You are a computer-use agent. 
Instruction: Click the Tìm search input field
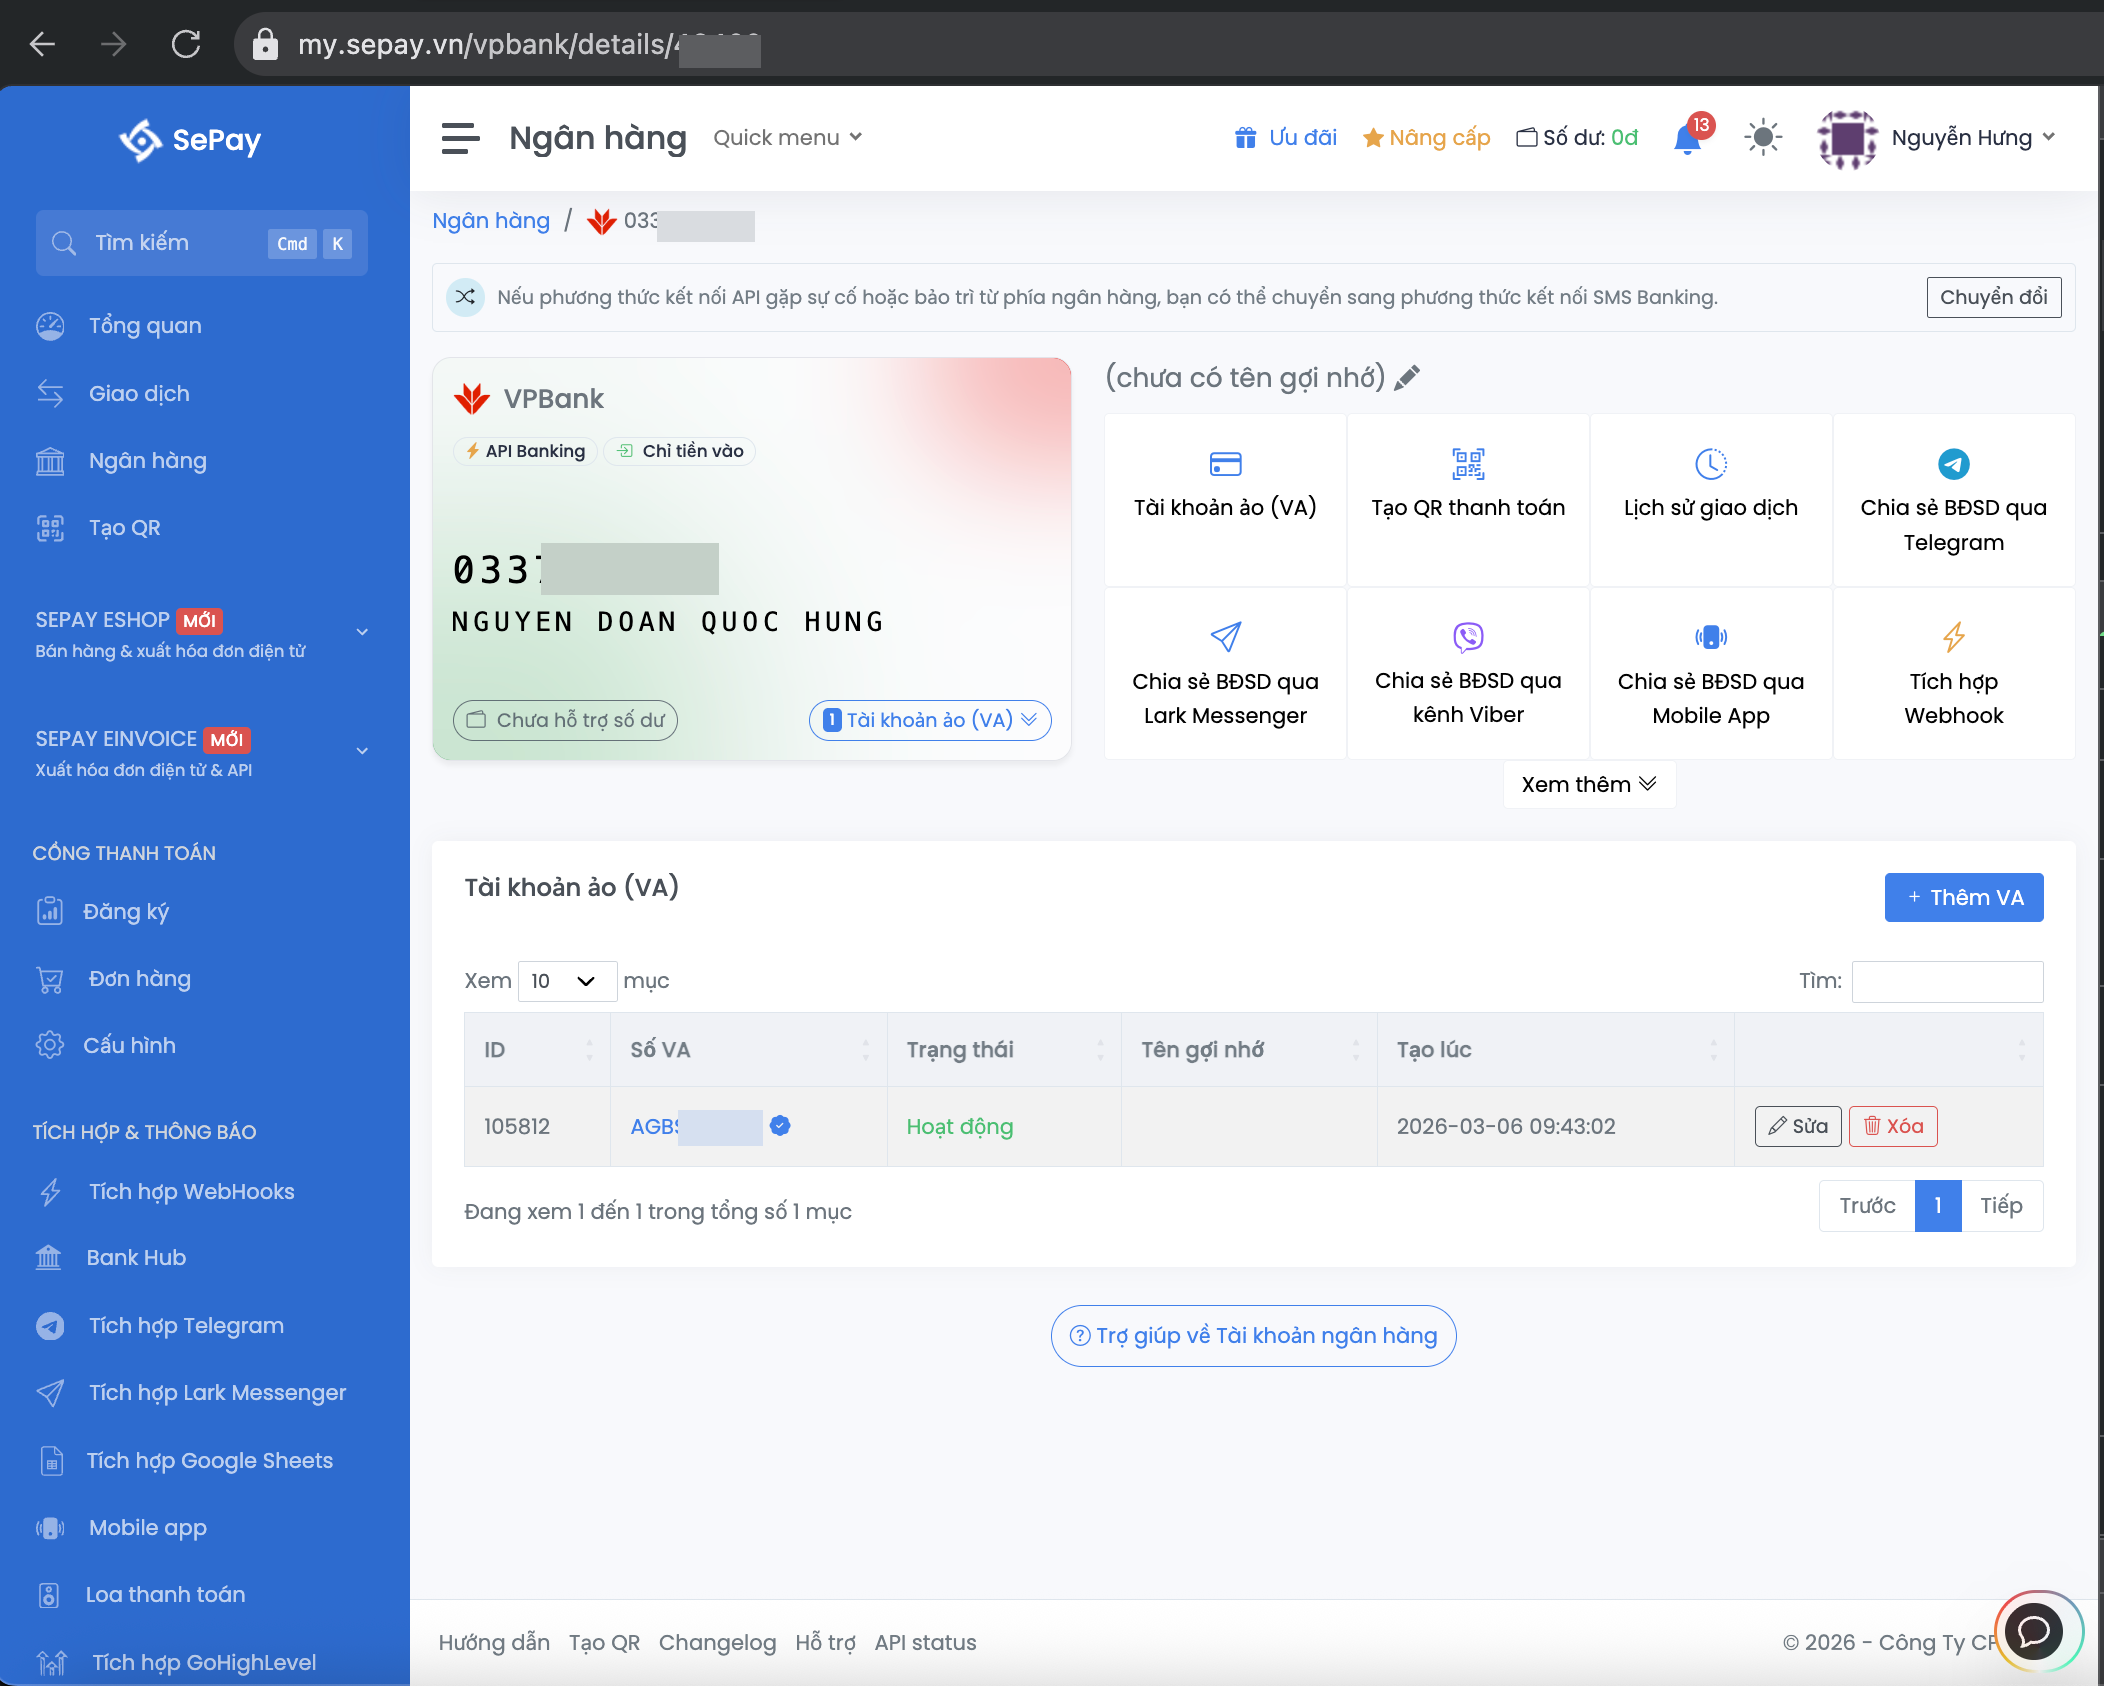point(1946,981)
